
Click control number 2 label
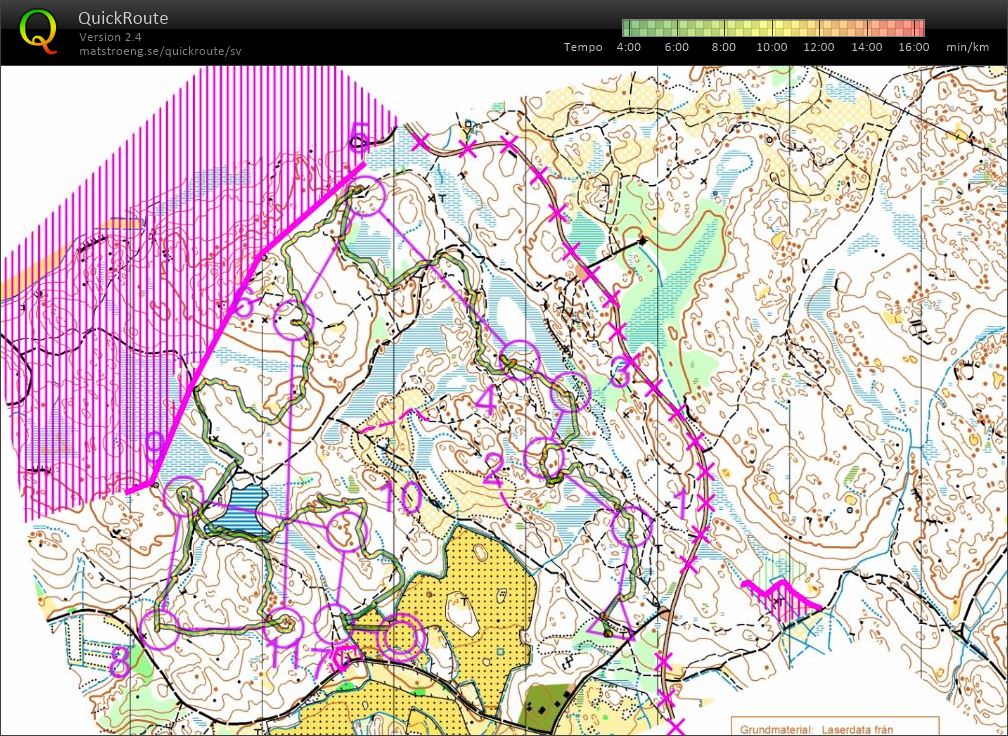click(493, 469)
